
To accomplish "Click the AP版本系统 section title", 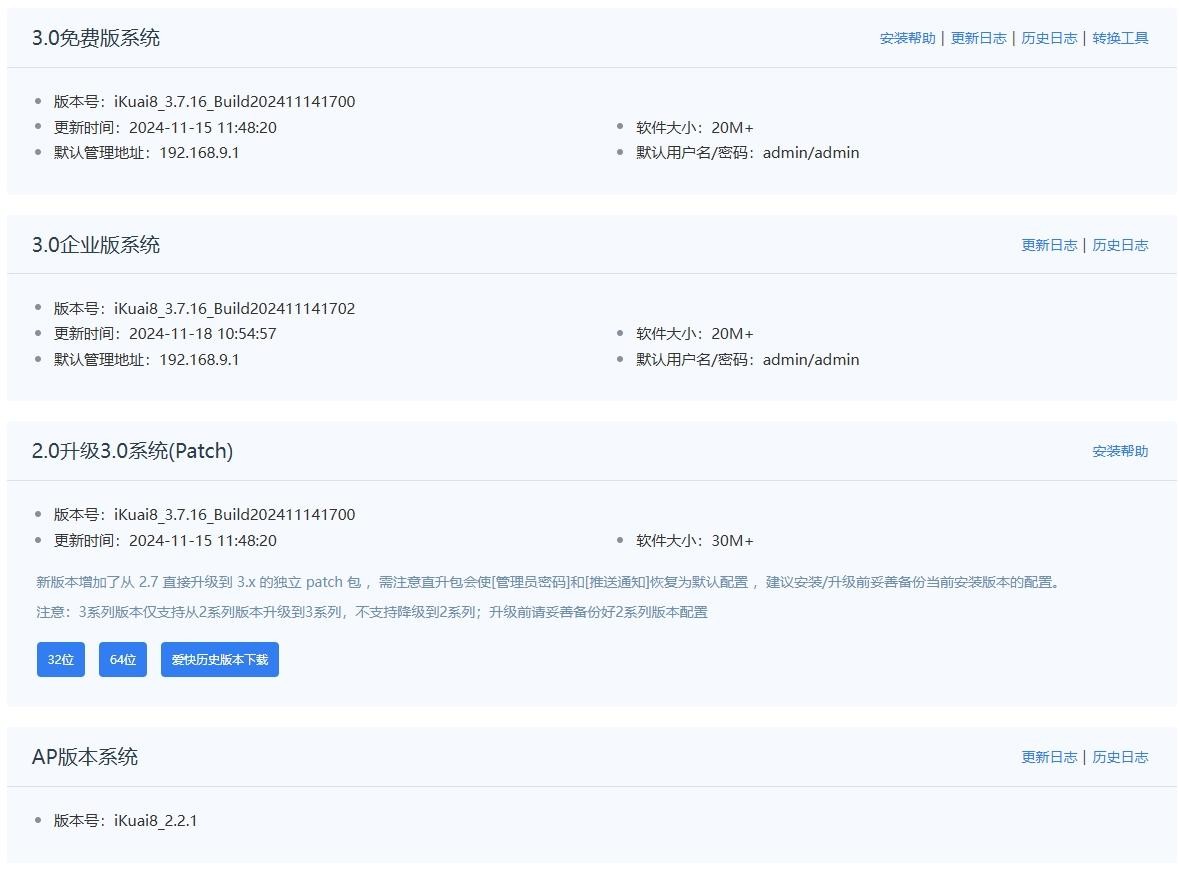I will [85, 757].
